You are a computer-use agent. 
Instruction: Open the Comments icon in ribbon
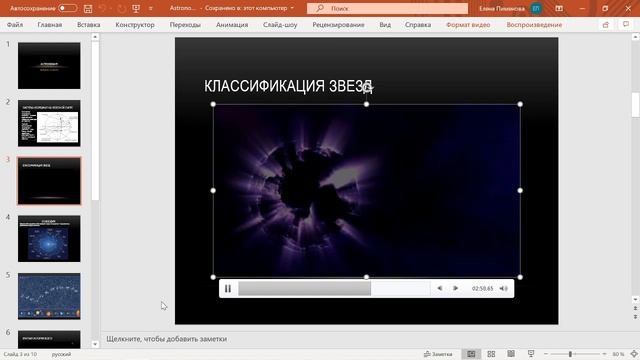pyautogui.click(x=626, y=25)
